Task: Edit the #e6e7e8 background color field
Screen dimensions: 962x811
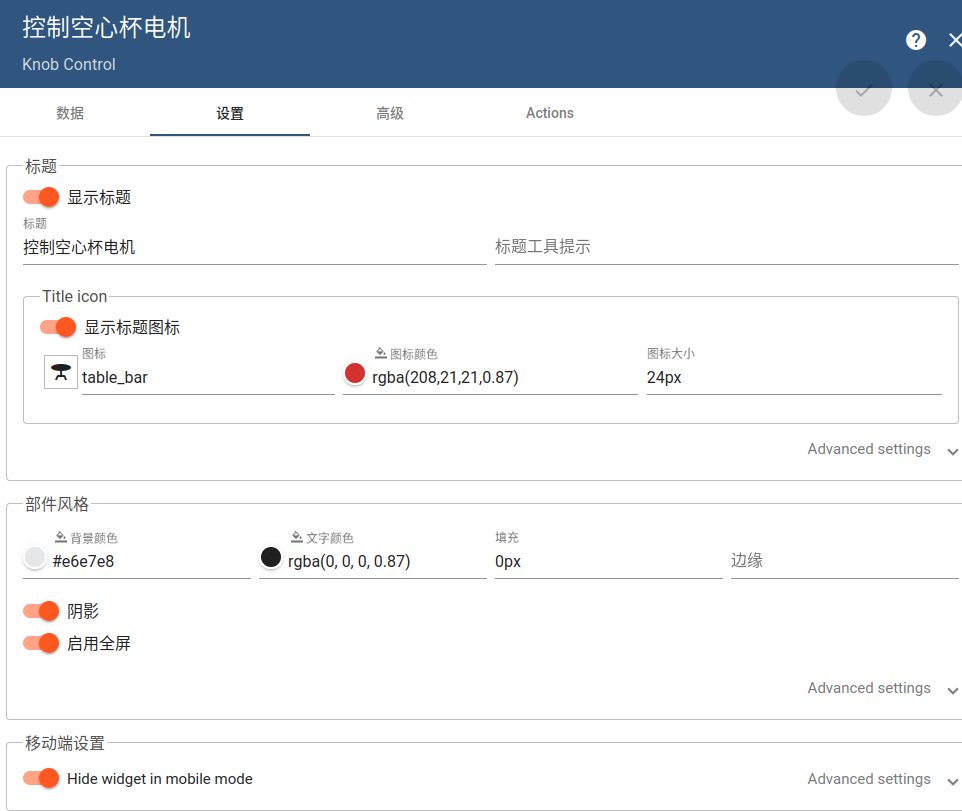Action: tap(151, 561)
